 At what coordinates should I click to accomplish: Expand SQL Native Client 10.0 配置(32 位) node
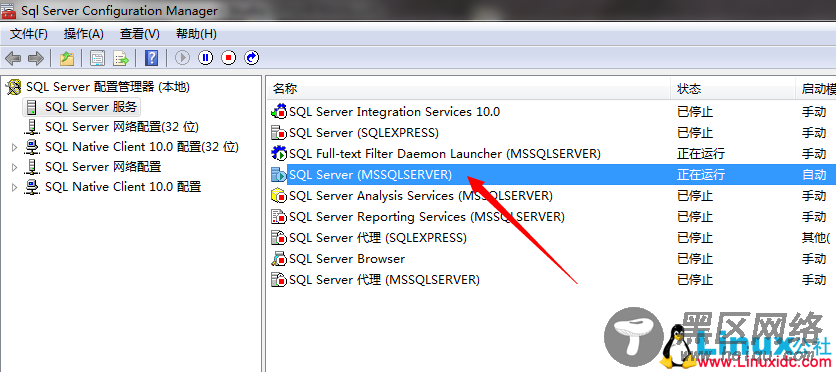14,147
